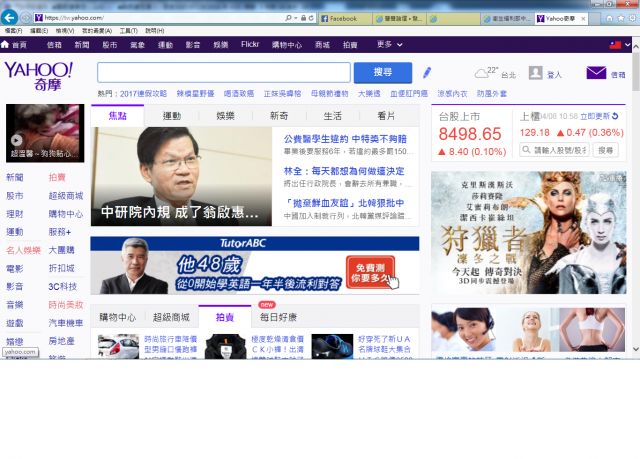Click the 登入 login link
The height and width of the screenshot is (459, 640).
click(x=554, y=75)
